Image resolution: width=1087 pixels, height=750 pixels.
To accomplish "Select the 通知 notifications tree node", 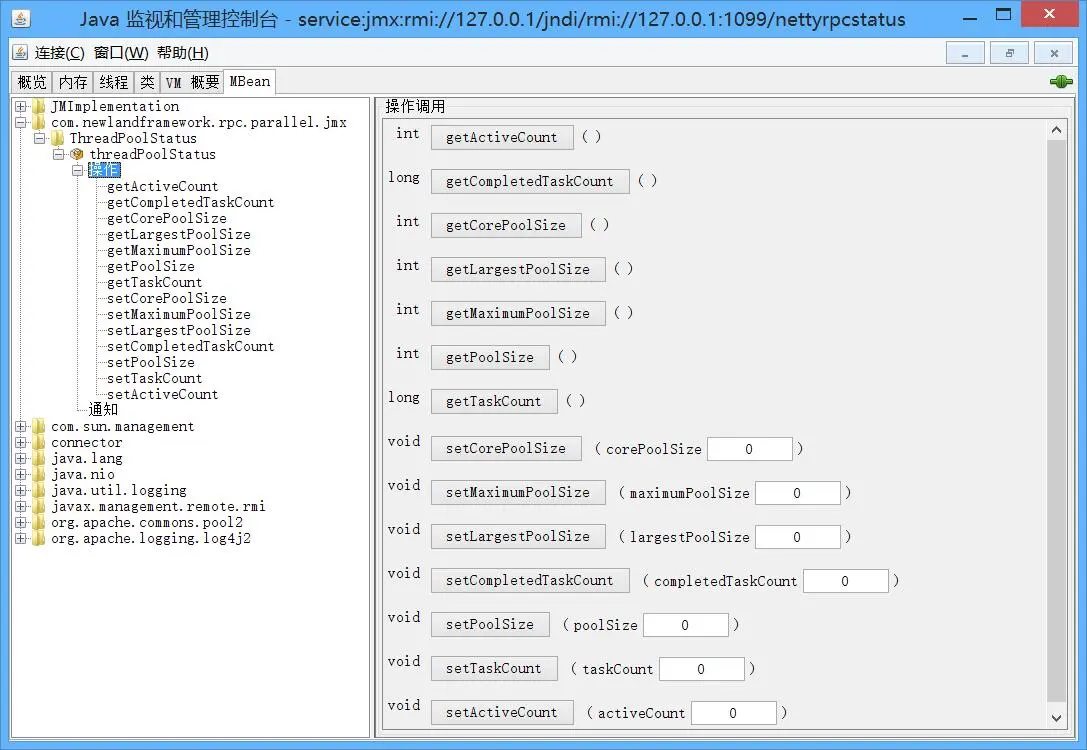I will (x=103, y=409).
